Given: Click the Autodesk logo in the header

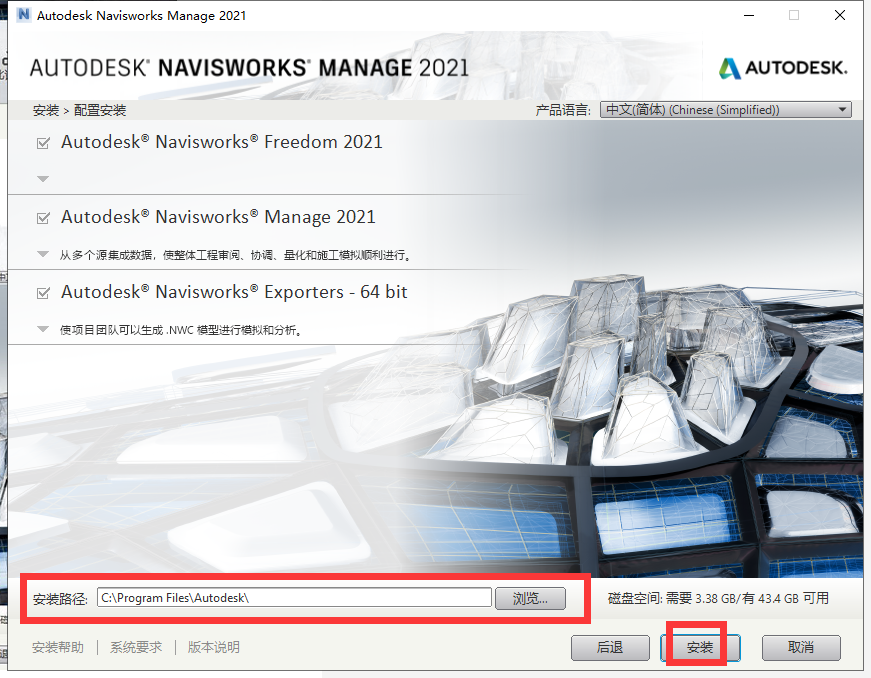Looking at the screenshot, I should coord(782,68).
